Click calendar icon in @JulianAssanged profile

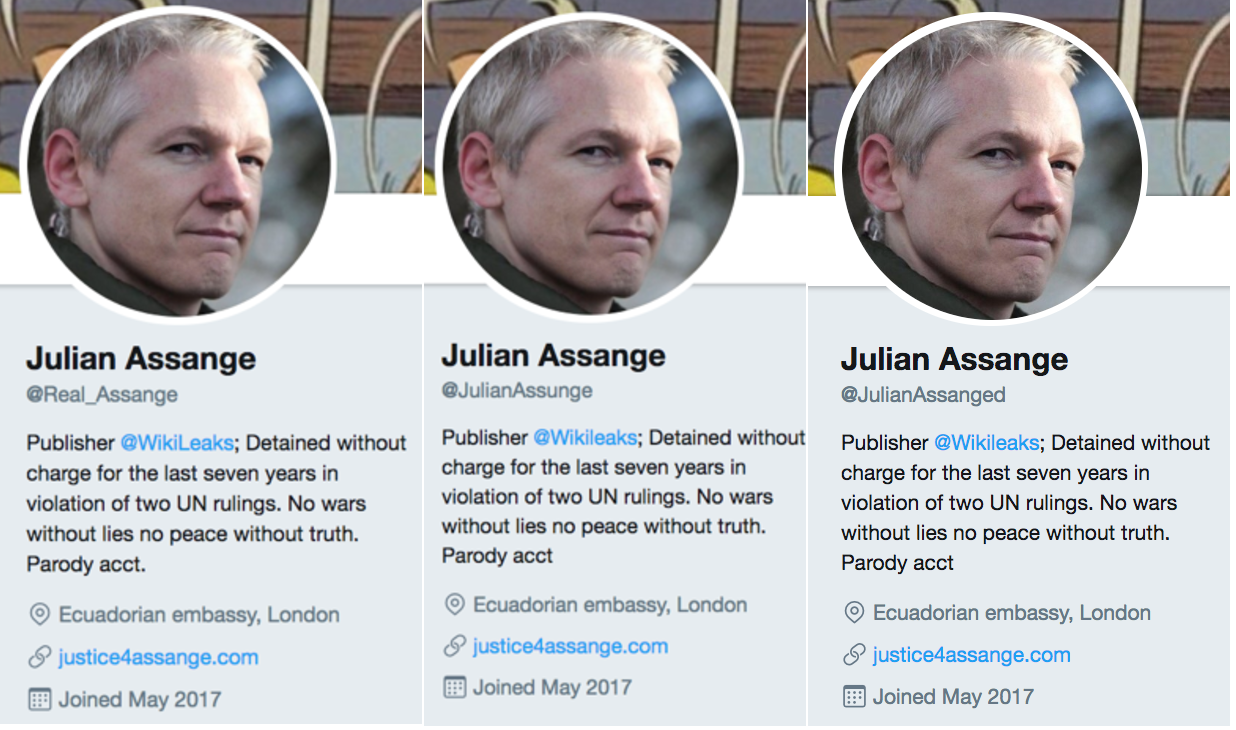tap(854, 696)
